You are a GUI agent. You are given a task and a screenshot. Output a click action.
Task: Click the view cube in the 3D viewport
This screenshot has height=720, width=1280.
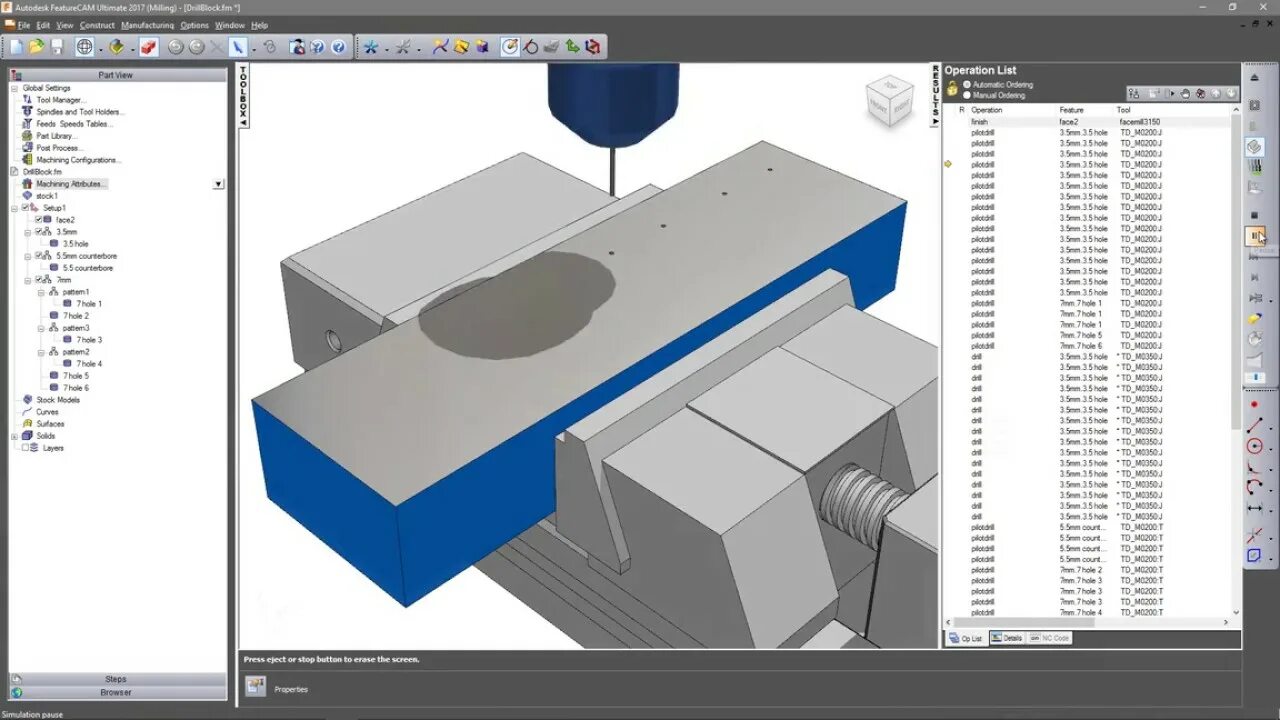point(889,100)
